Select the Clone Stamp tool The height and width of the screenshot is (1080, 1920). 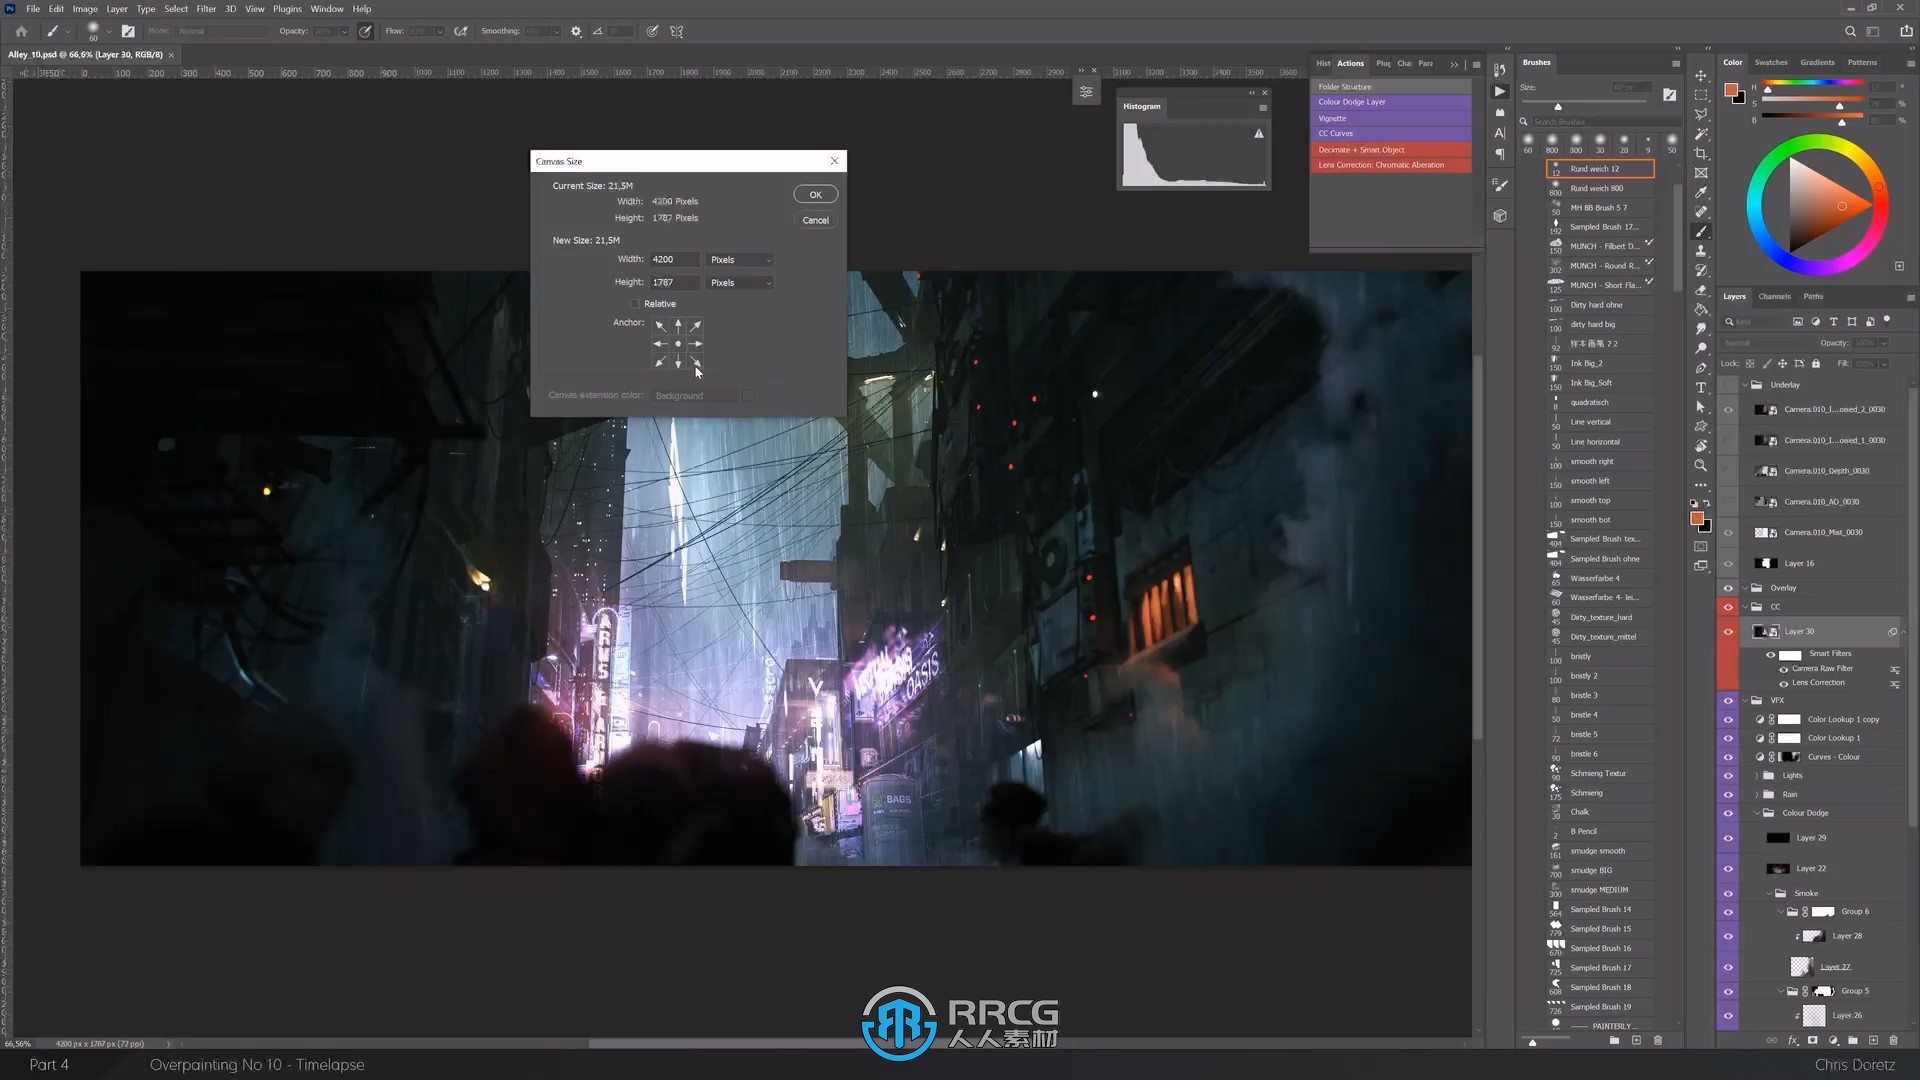point(1700,251)
